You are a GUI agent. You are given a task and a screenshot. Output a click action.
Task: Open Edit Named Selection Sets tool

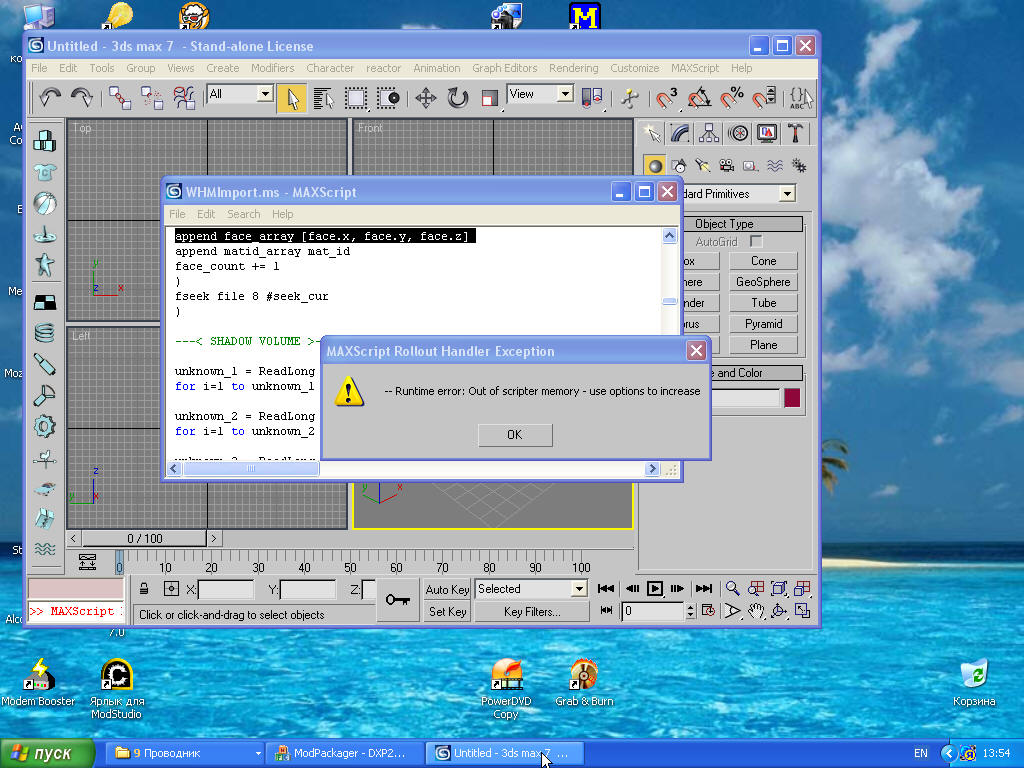click(x=801, y=98)
